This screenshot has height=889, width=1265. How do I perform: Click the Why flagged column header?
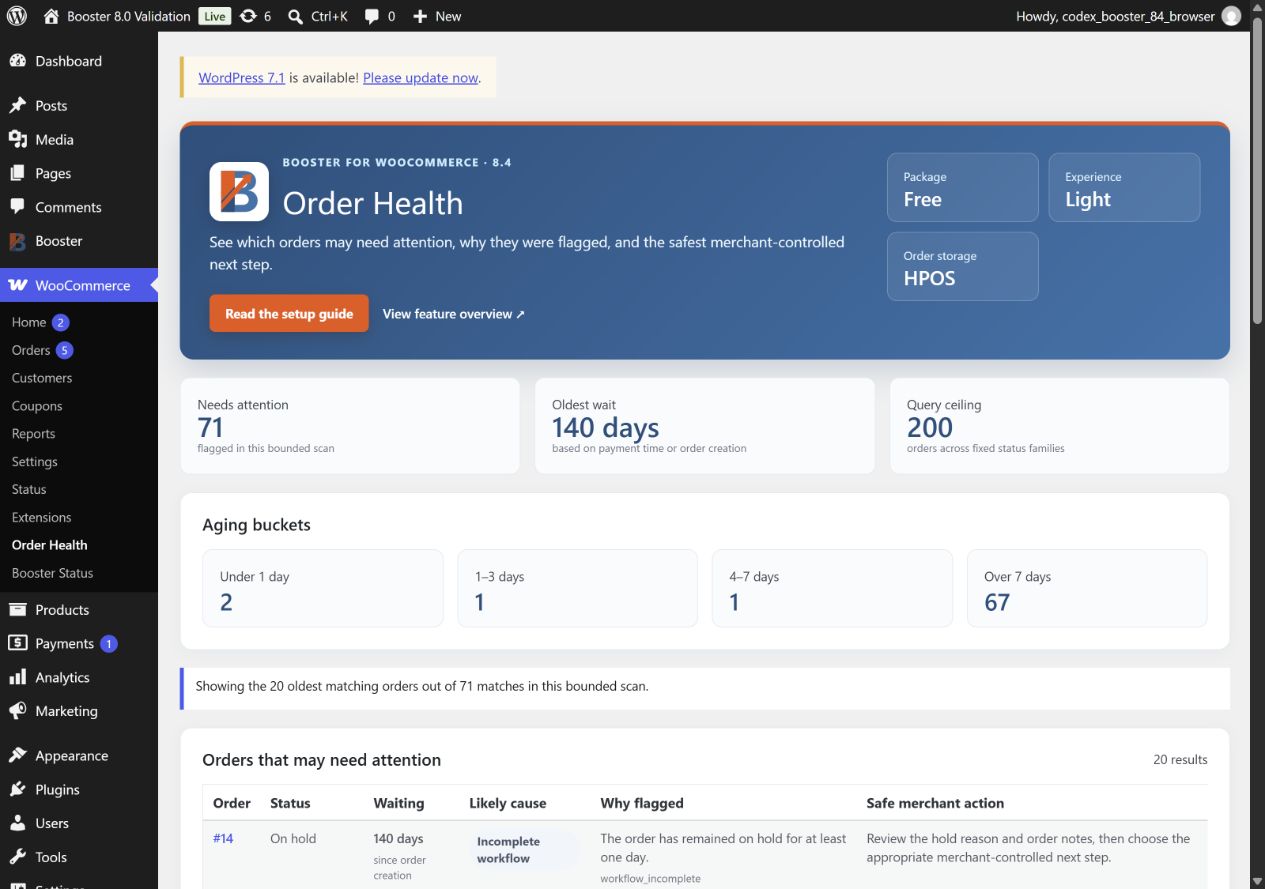pos(642,803)
